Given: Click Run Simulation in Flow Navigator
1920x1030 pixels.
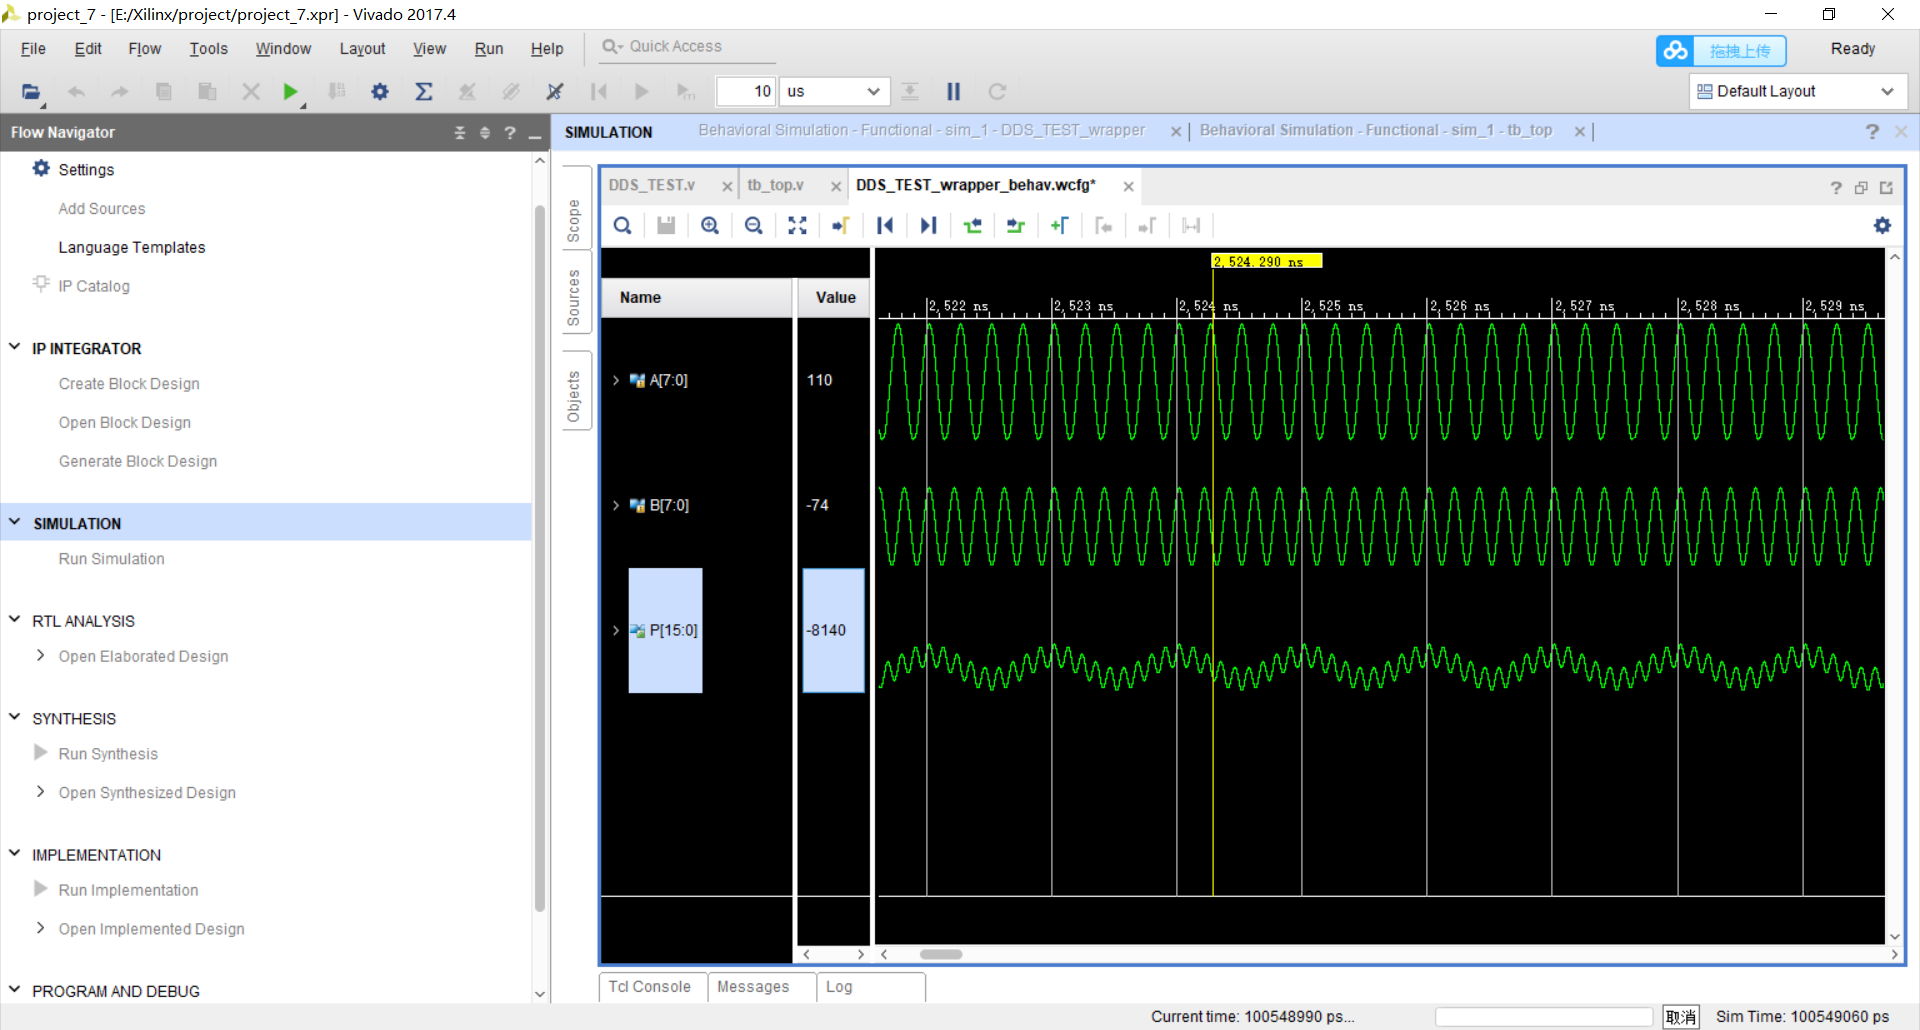Looking at the screenshot, I should tap(111, 559).
